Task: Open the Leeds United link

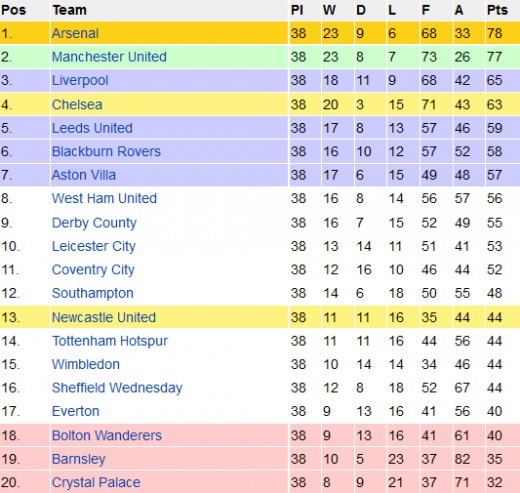Action: (92, 128)
